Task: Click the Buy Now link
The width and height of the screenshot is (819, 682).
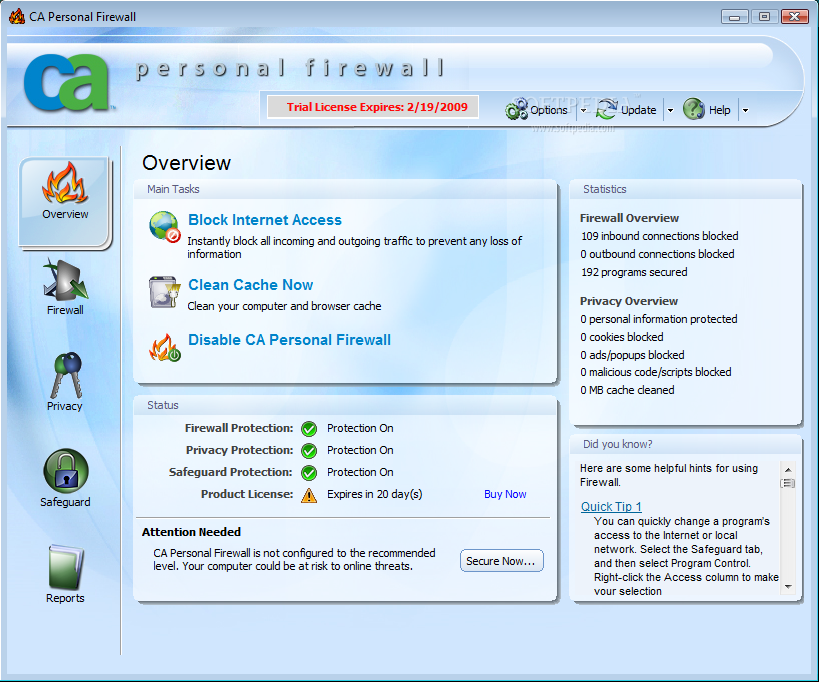Action: click(x=505, y=494)
